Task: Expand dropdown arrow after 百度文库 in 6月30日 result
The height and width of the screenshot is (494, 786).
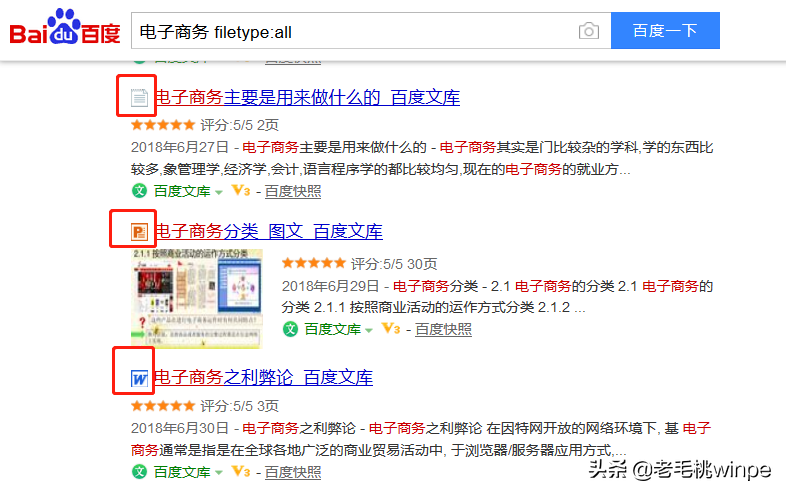Action: click(x=219, y=473)
